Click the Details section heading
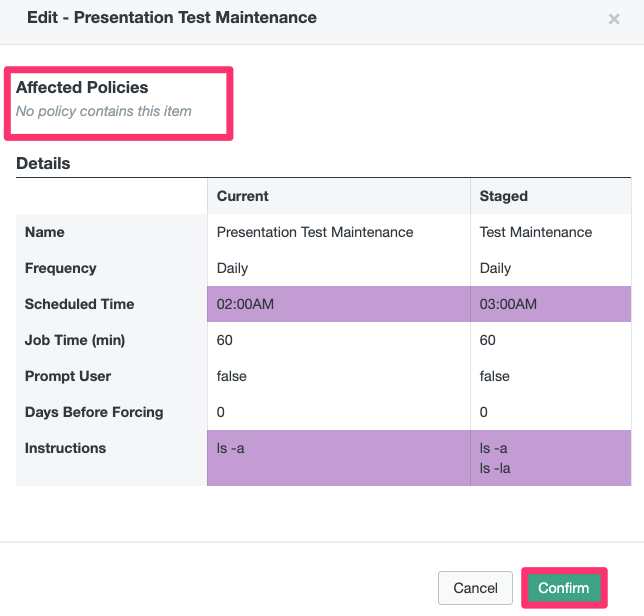The width and height of the screenshot is (644, 616). [x=43, y=163]
